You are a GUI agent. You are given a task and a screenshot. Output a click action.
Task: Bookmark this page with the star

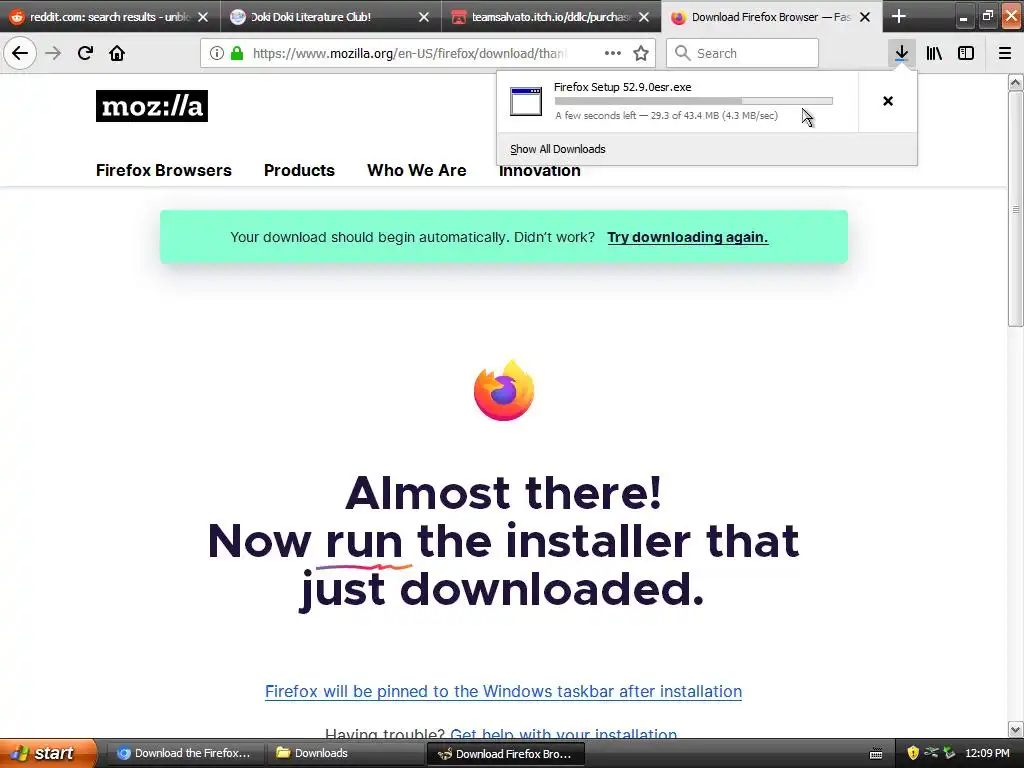pos(641,53)
